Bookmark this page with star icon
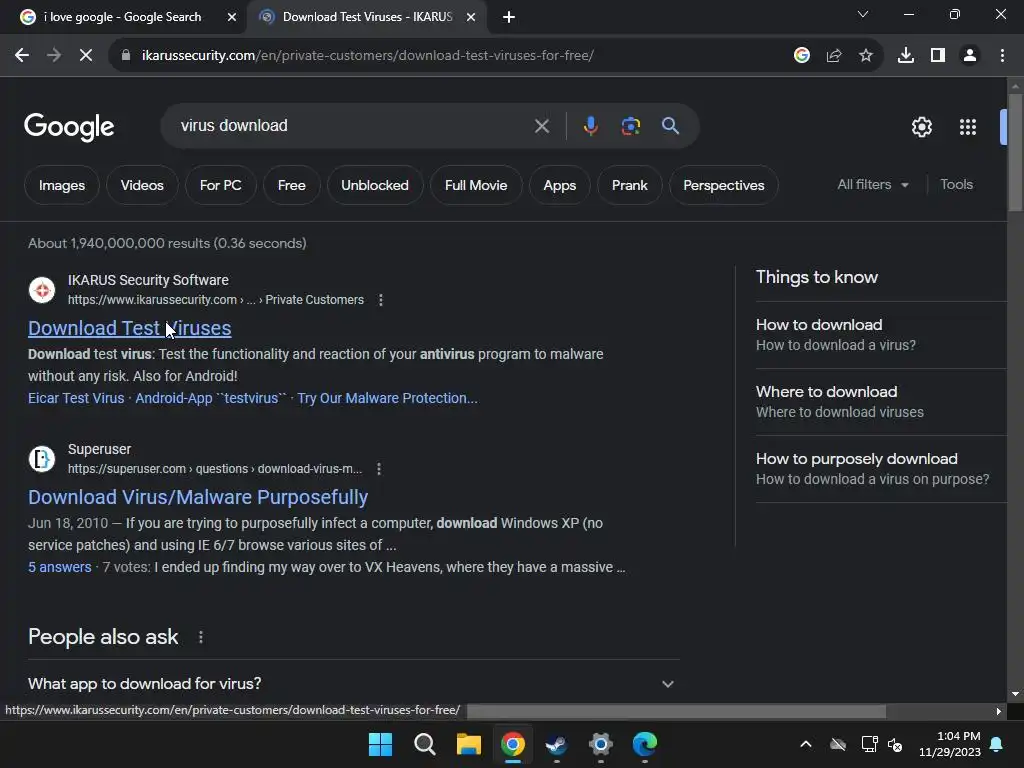The width and height of the screenshot is (1024, 768). click(x=865, y=56)
